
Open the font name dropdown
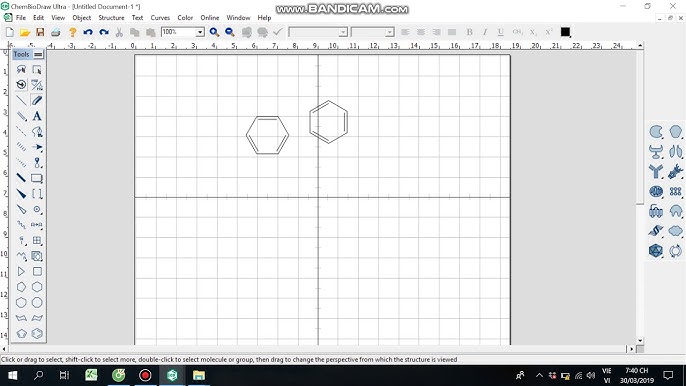(x=343, y=32)
